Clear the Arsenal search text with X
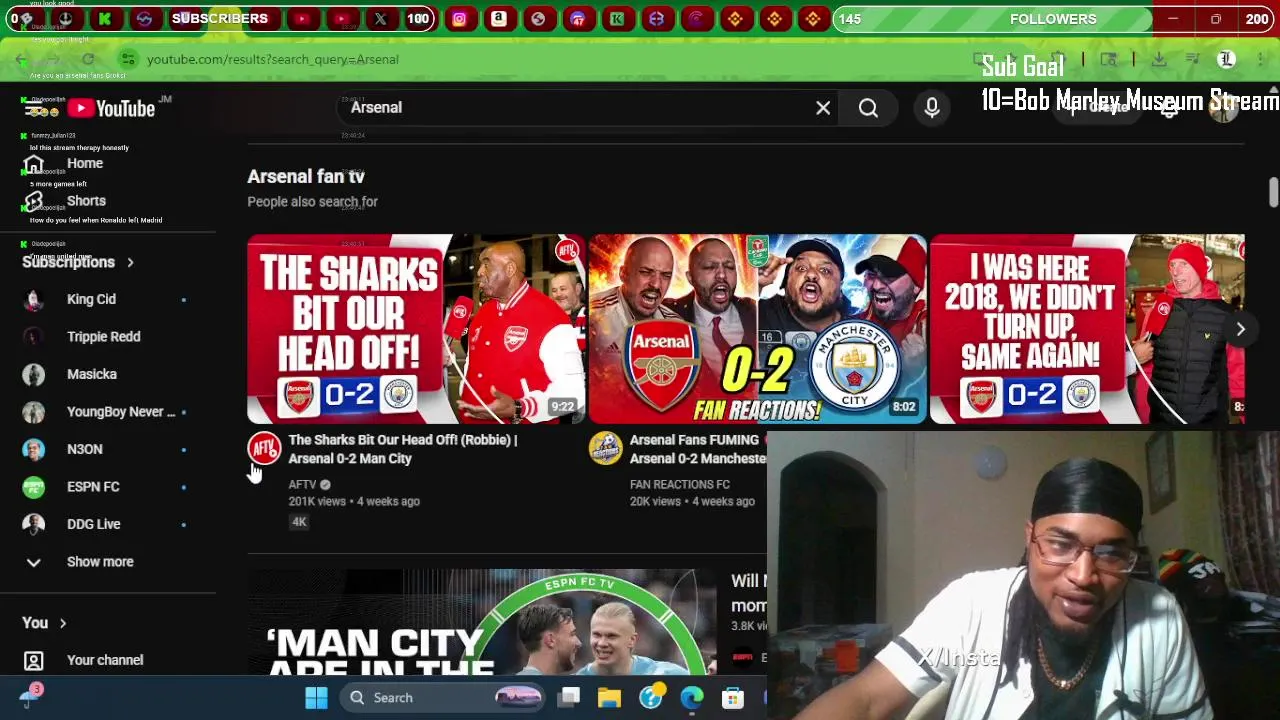 point(823,107)
